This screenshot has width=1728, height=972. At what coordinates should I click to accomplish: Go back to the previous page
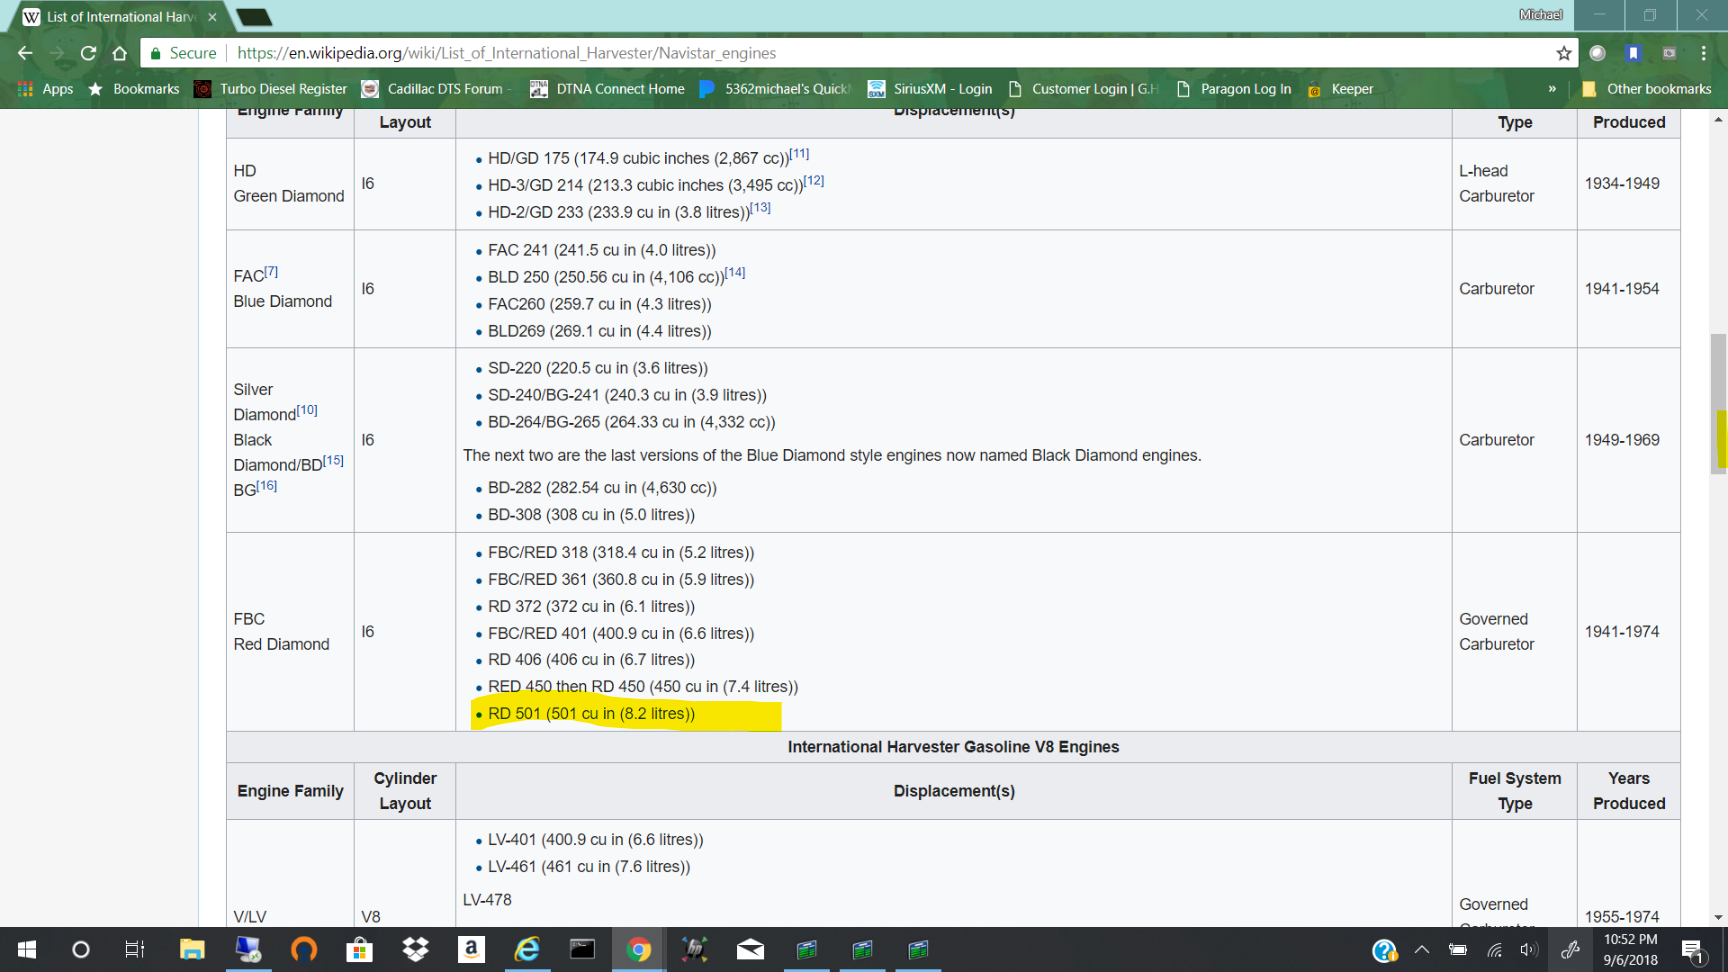(x=25, y=53)
